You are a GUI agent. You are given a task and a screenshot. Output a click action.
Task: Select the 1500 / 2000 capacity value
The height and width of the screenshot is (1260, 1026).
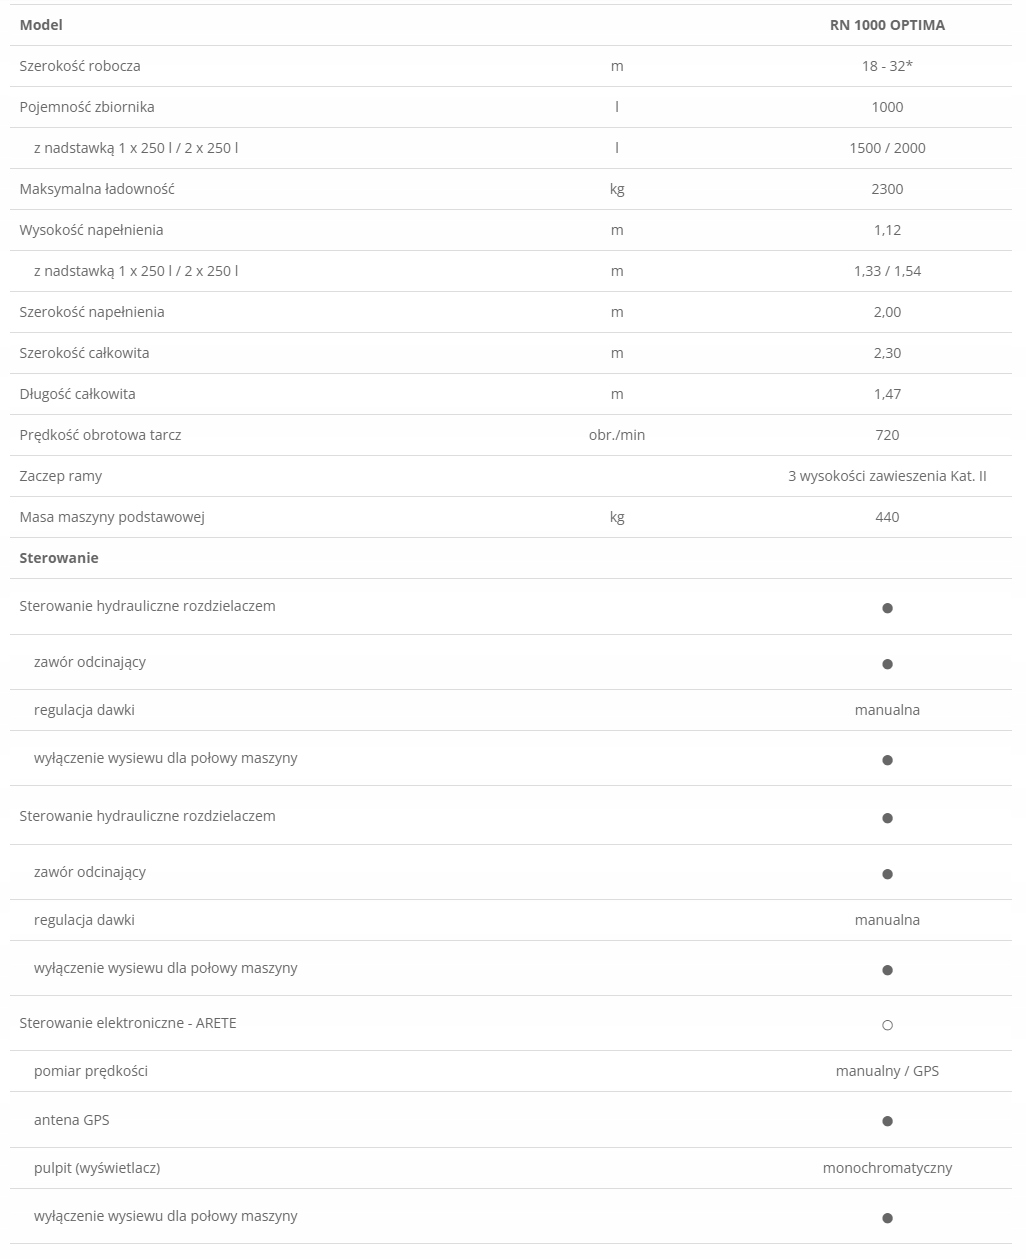click(887, 148)
